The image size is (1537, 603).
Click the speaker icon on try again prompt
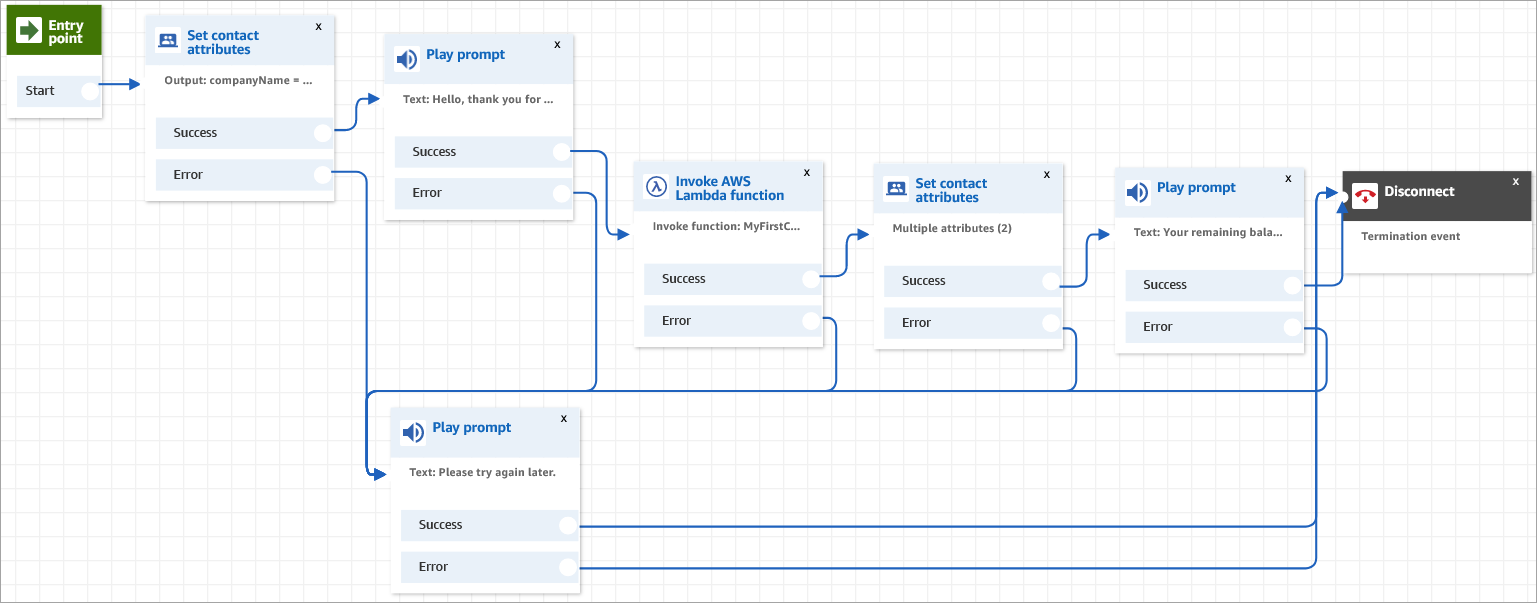(413, 432)
